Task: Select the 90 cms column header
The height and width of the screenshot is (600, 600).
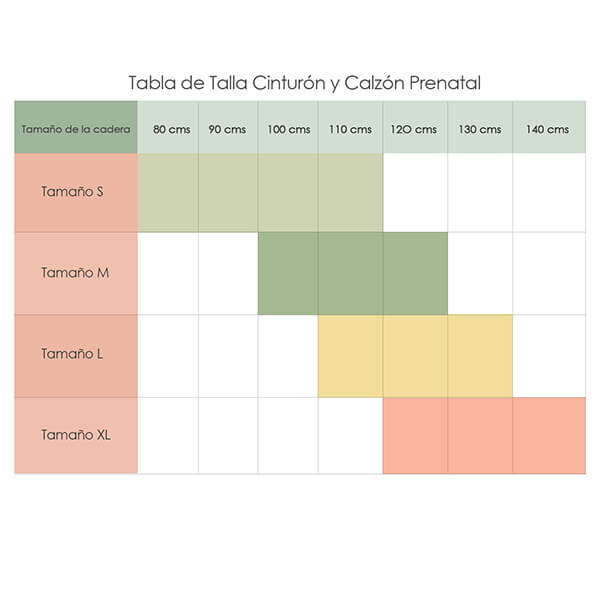Action: click(x=227, y=128)
